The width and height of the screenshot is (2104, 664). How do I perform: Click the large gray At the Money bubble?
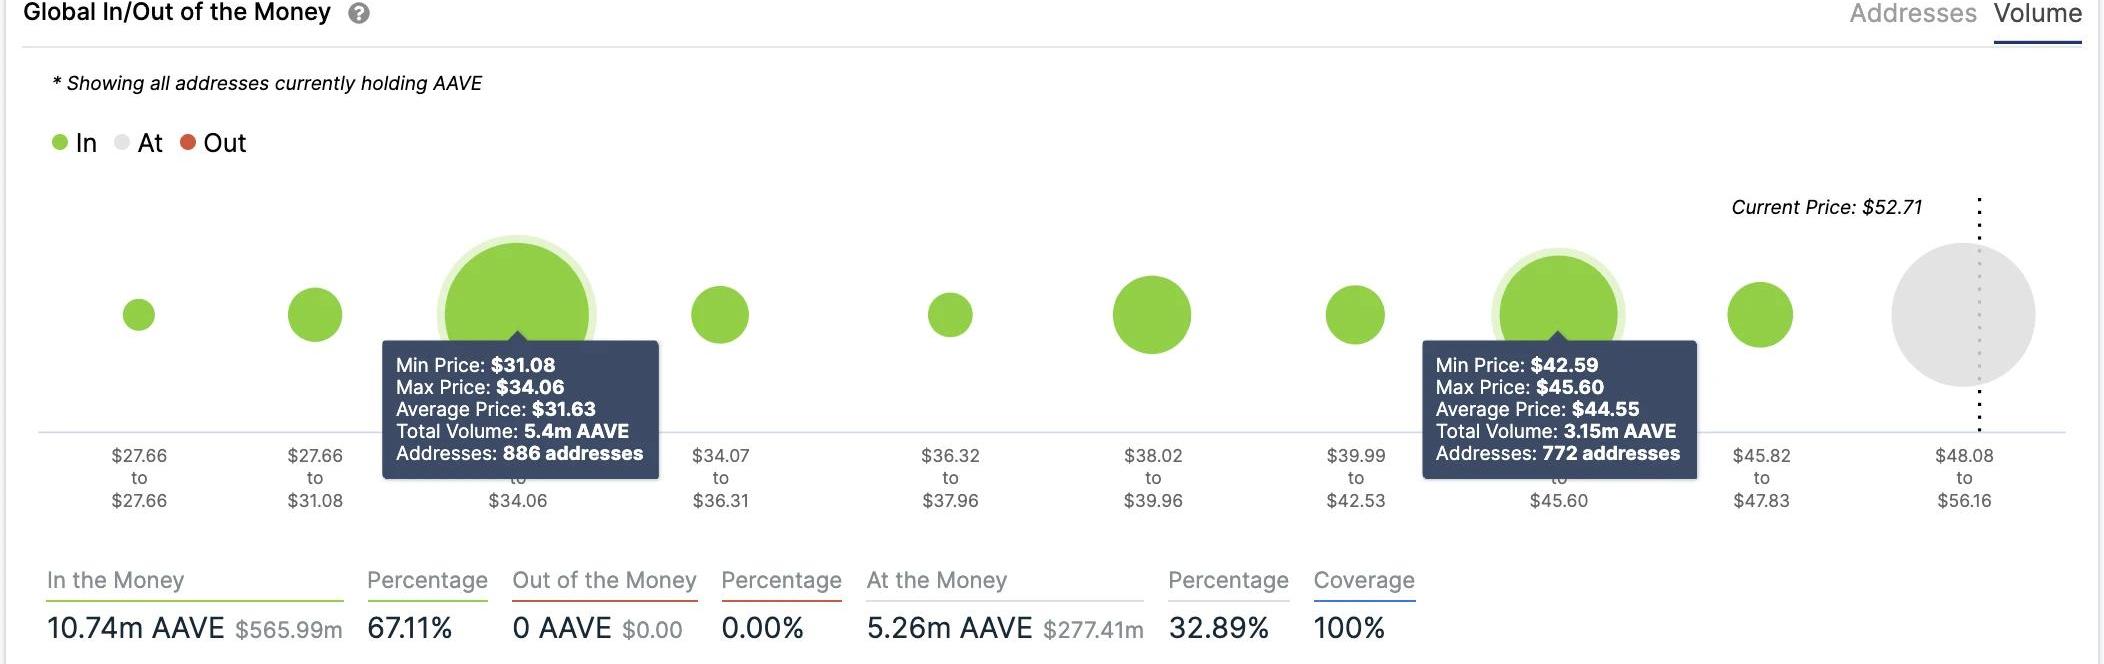coord(1963,315)
